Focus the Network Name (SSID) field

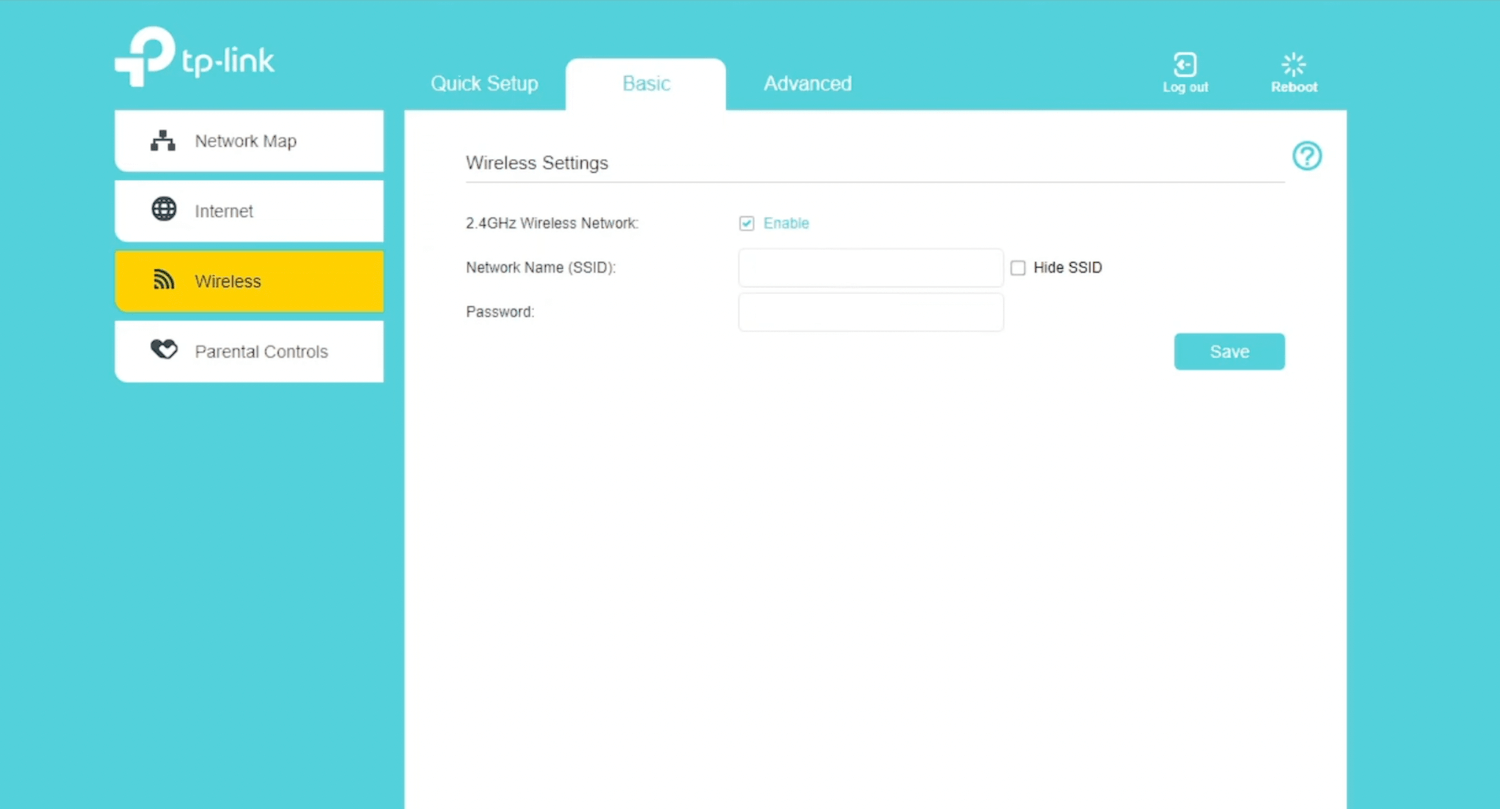(x=870, y=268)
